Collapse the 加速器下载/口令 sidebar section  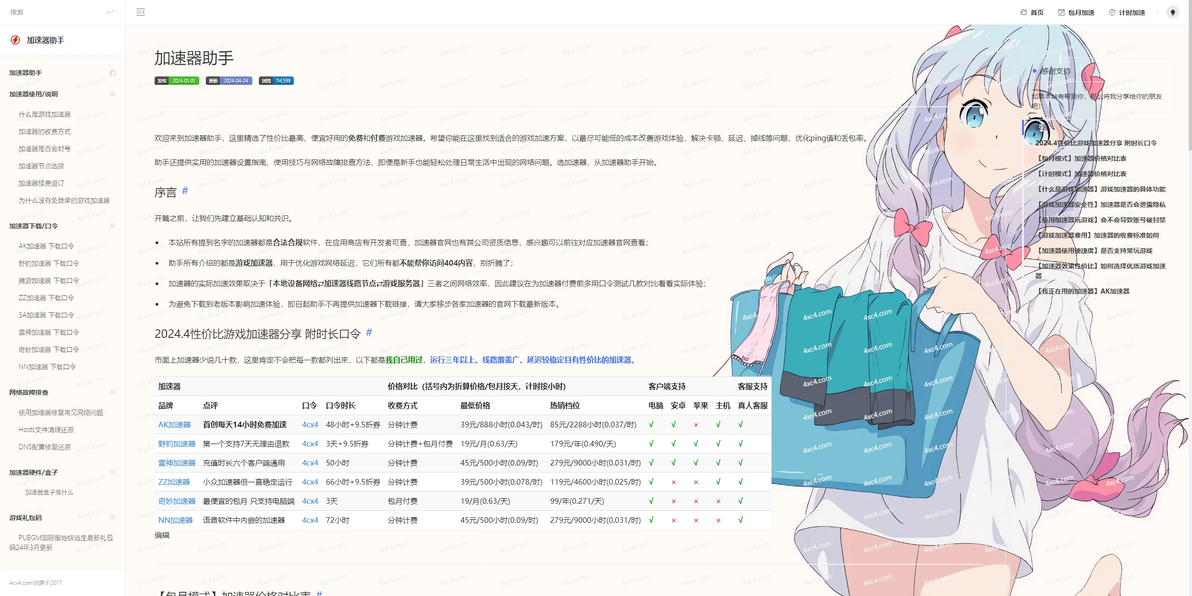pyautogui.click(x=113, y=226)
